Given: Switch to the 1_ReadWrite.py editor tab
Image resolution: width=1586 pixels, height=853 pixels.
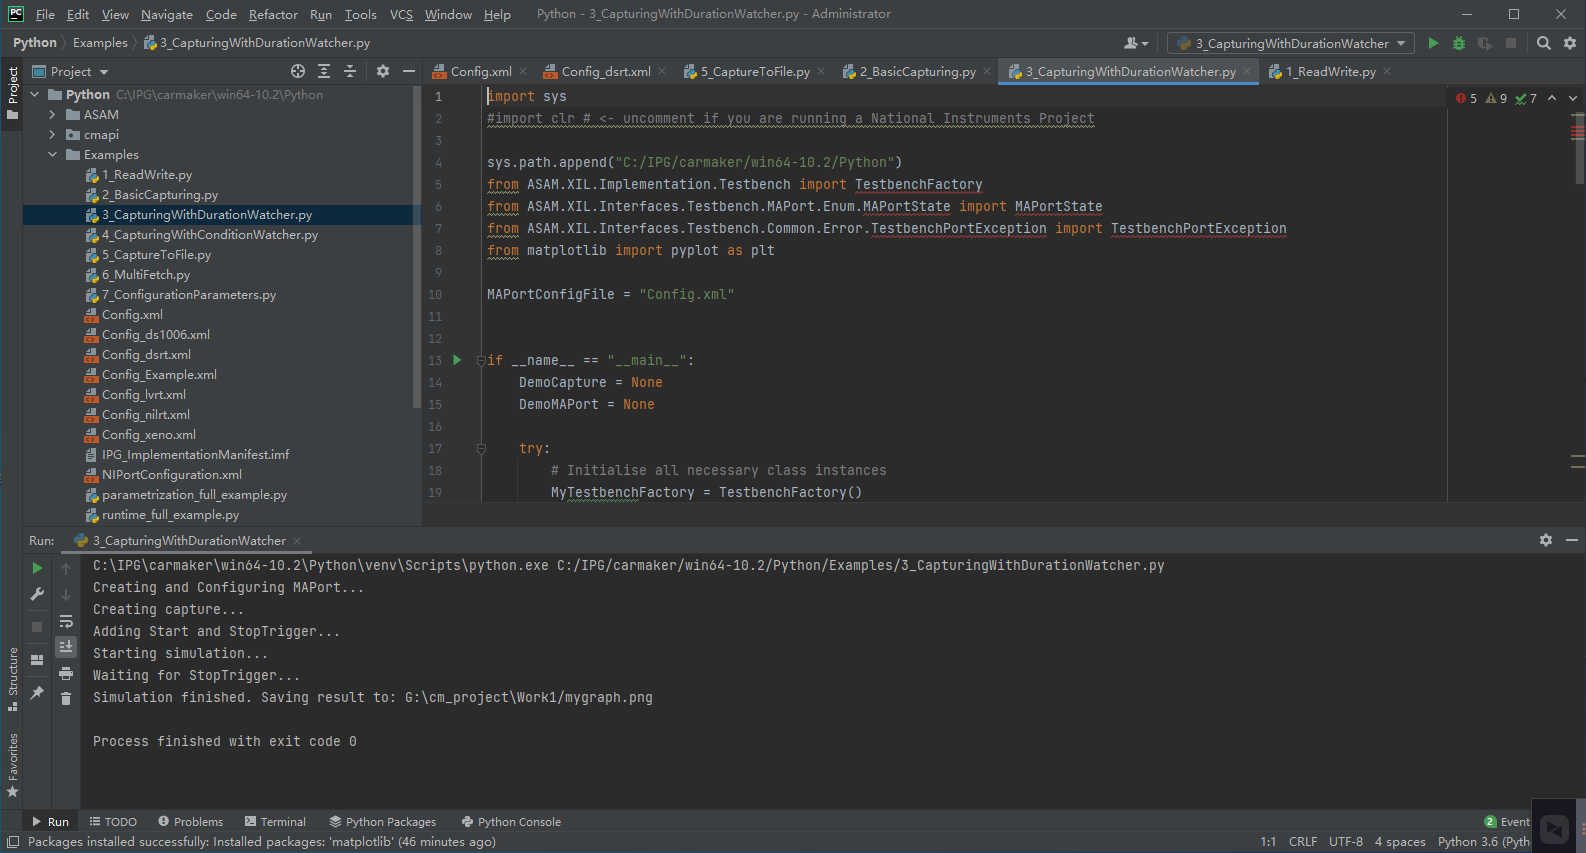Looking at the screenshot, I should 1330,71.
